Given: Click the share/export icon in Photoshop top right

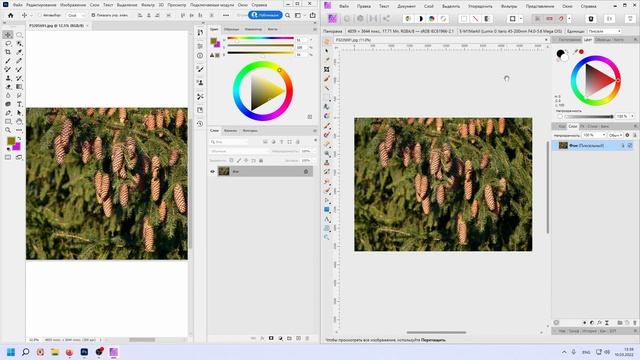Looking at the screenshot, I should (x=313, y=15).
